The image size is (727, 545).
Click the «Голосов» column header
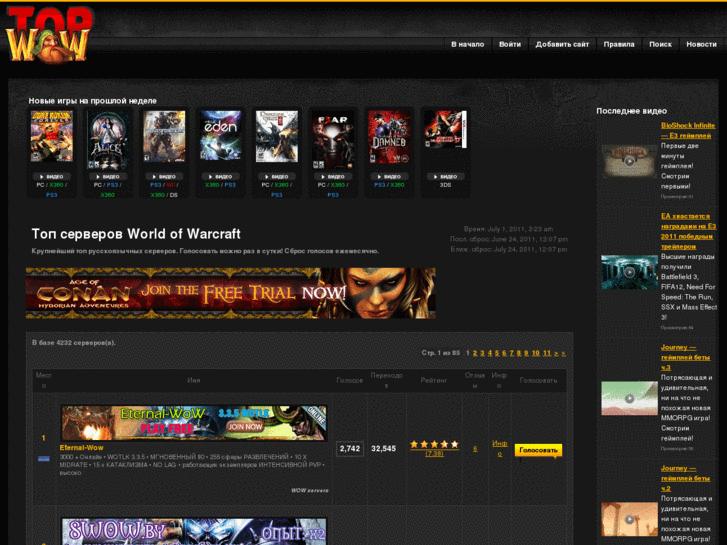(x=349, y=380)
